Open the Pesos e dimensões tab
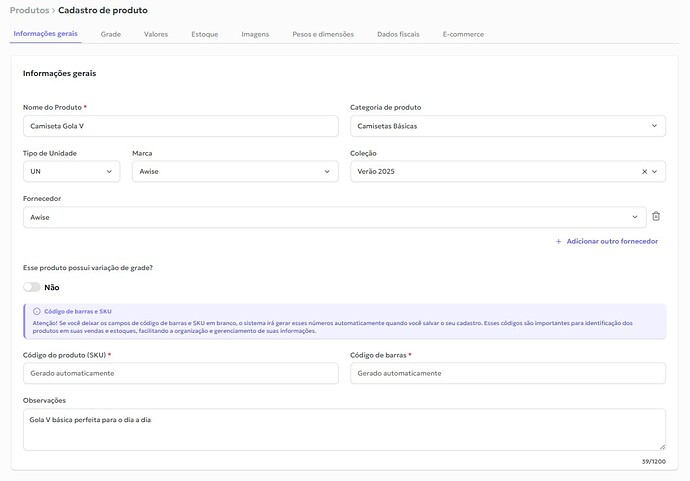This screenshot has width=690, height=481. [x=323, y=34]
